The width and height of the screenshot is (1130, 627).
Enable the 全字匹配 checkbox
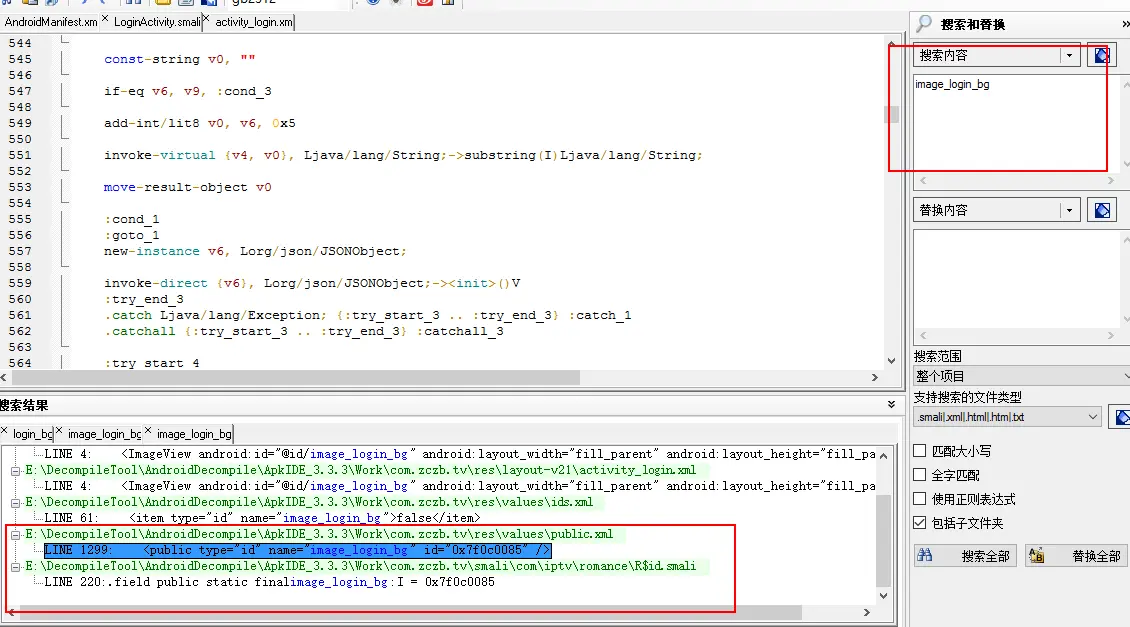pyautogui.click(x=920, y=475)
